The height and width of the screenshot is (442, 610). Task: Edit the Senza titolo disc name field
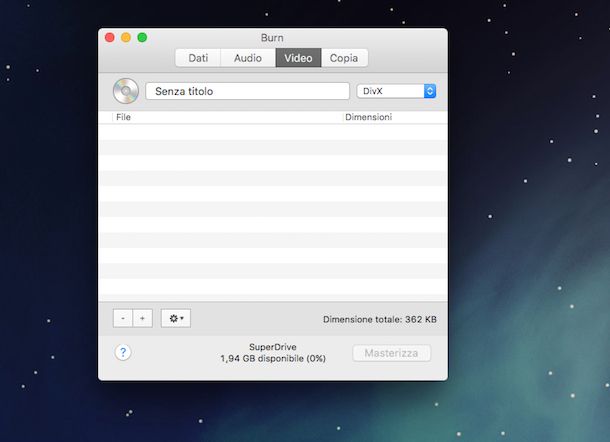[247, 91]
